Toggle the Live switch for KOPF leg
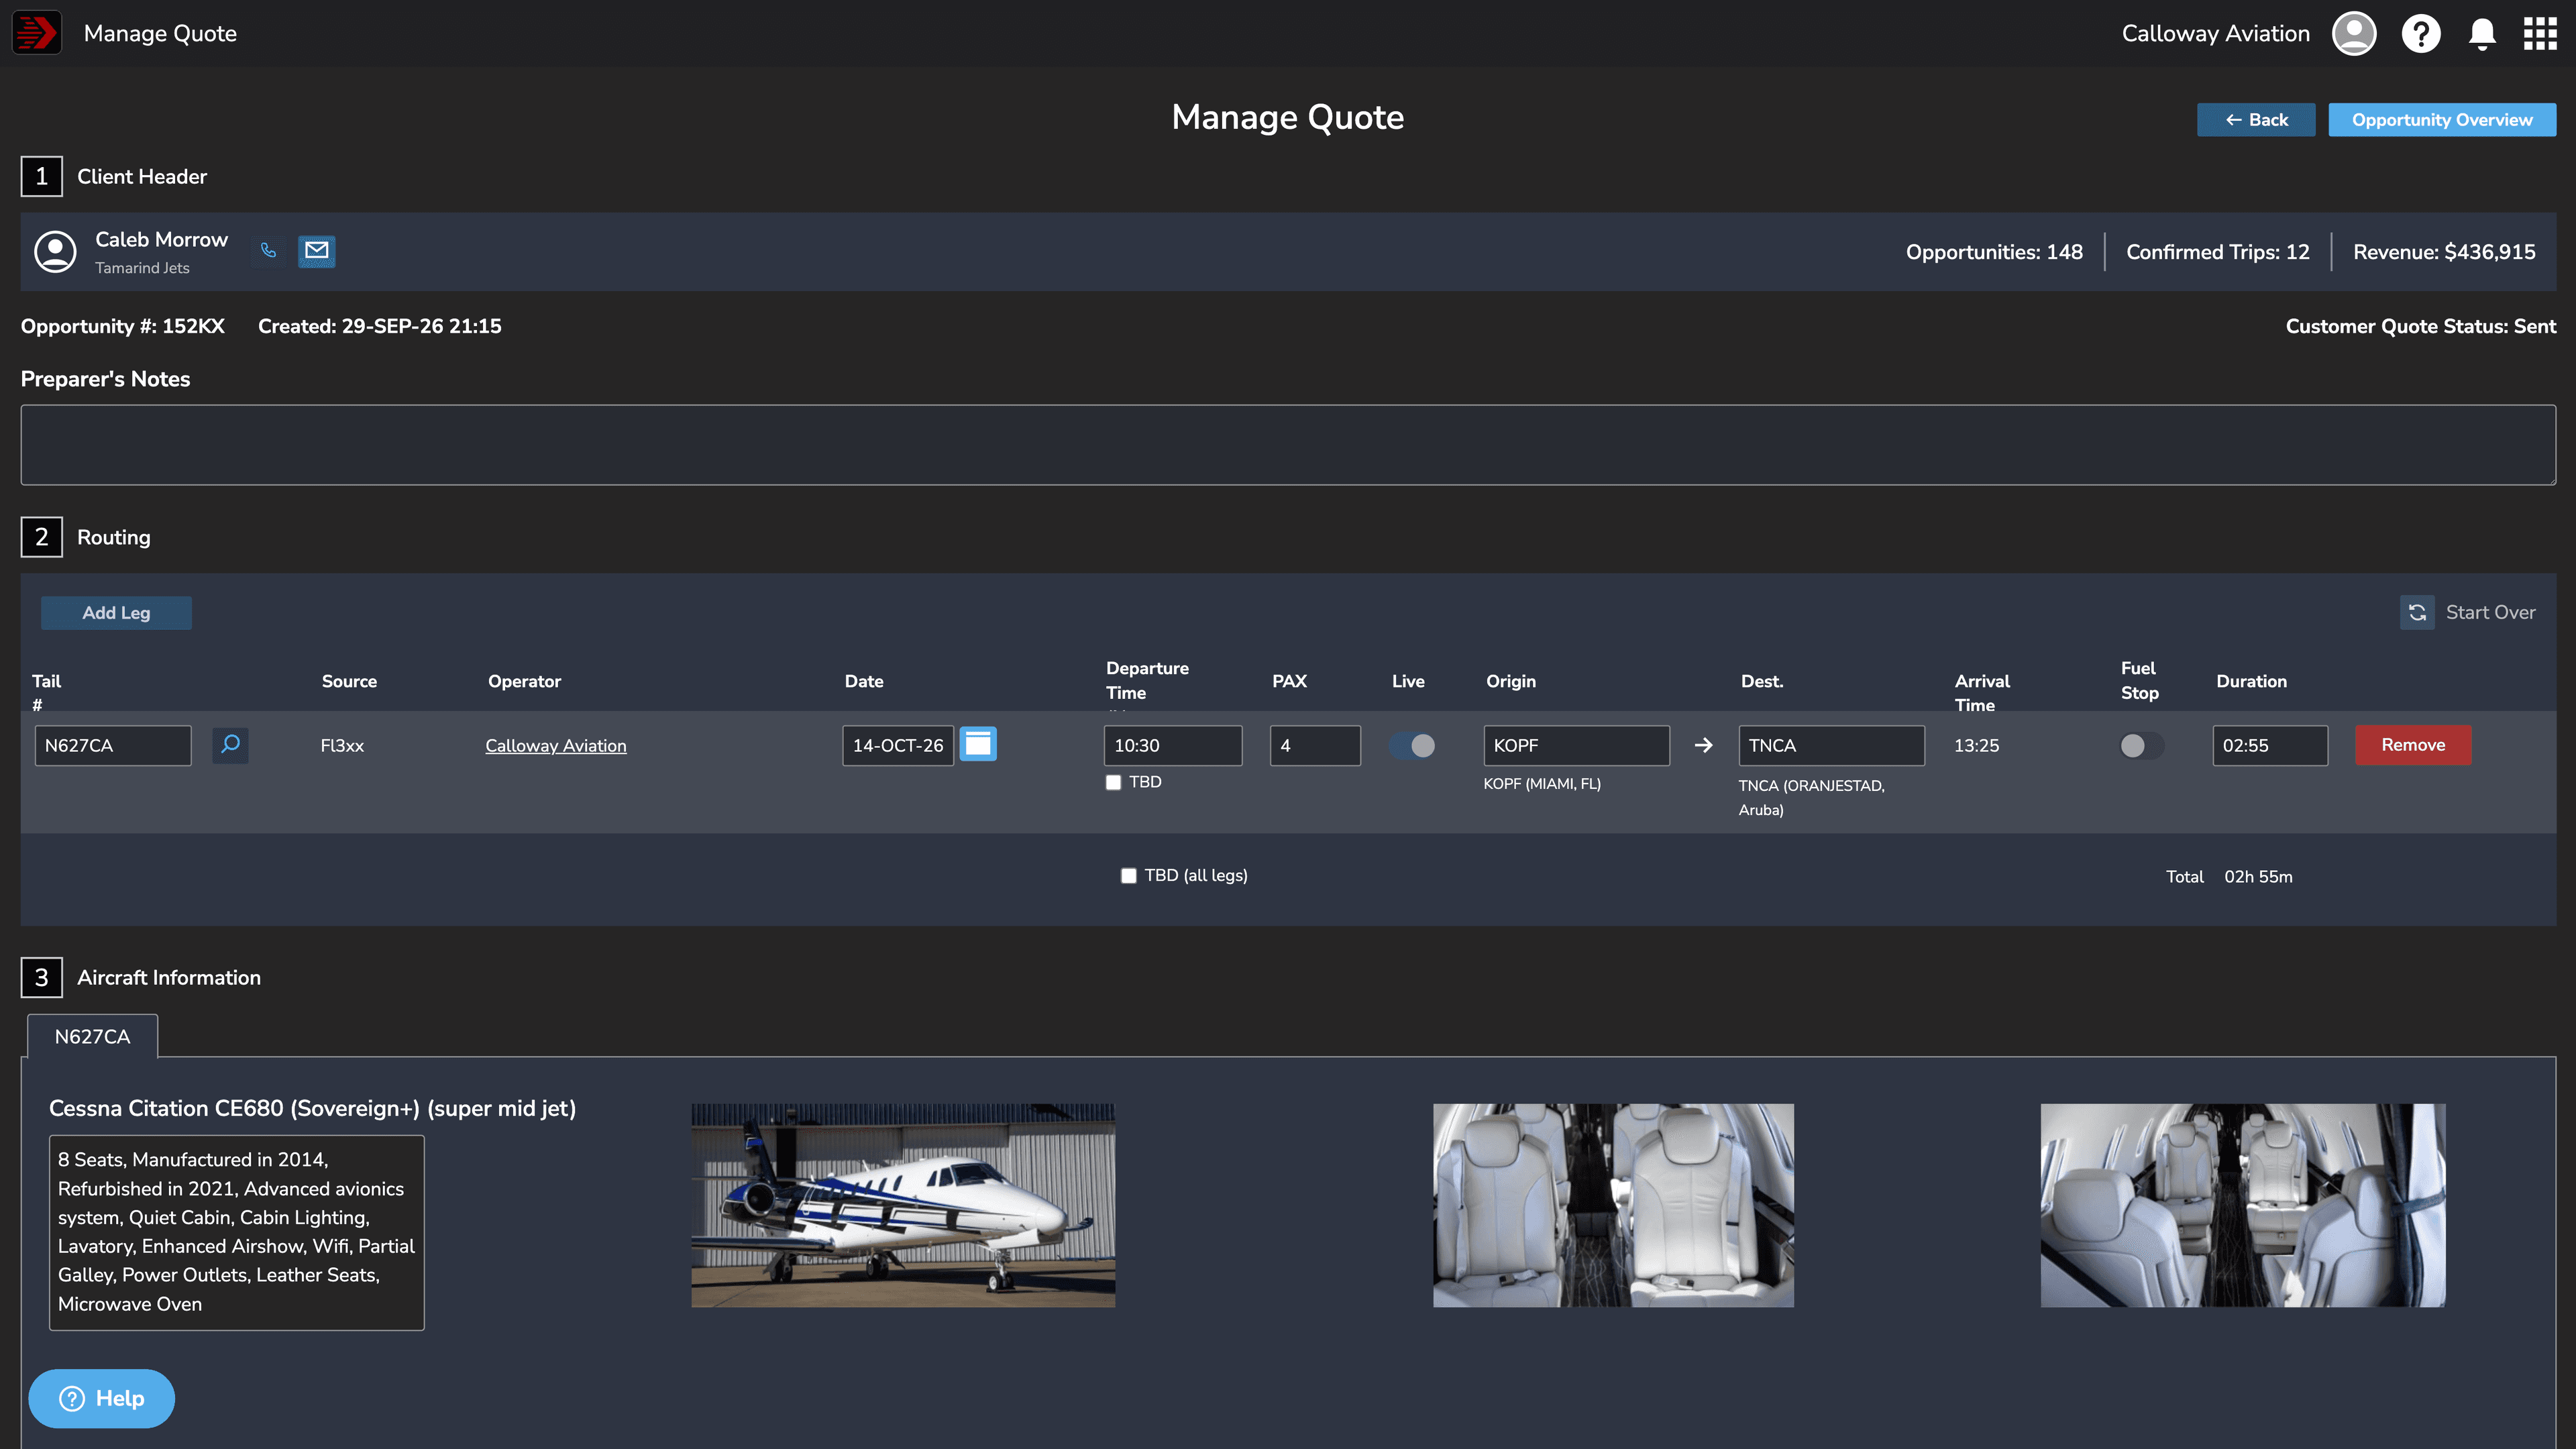 1412,745
